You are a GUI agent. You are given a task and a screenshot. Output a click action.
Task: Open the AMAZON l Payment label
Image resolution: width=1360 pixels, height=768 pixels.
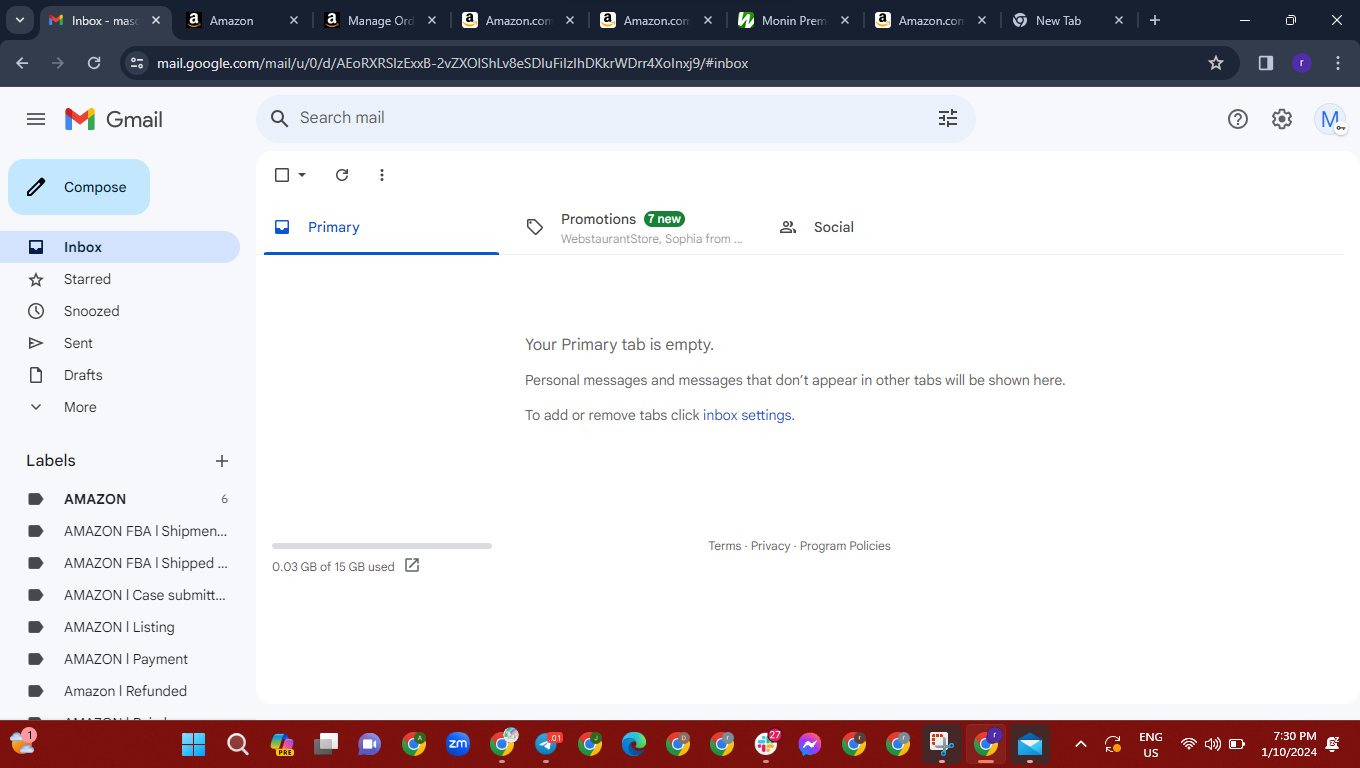120,659
